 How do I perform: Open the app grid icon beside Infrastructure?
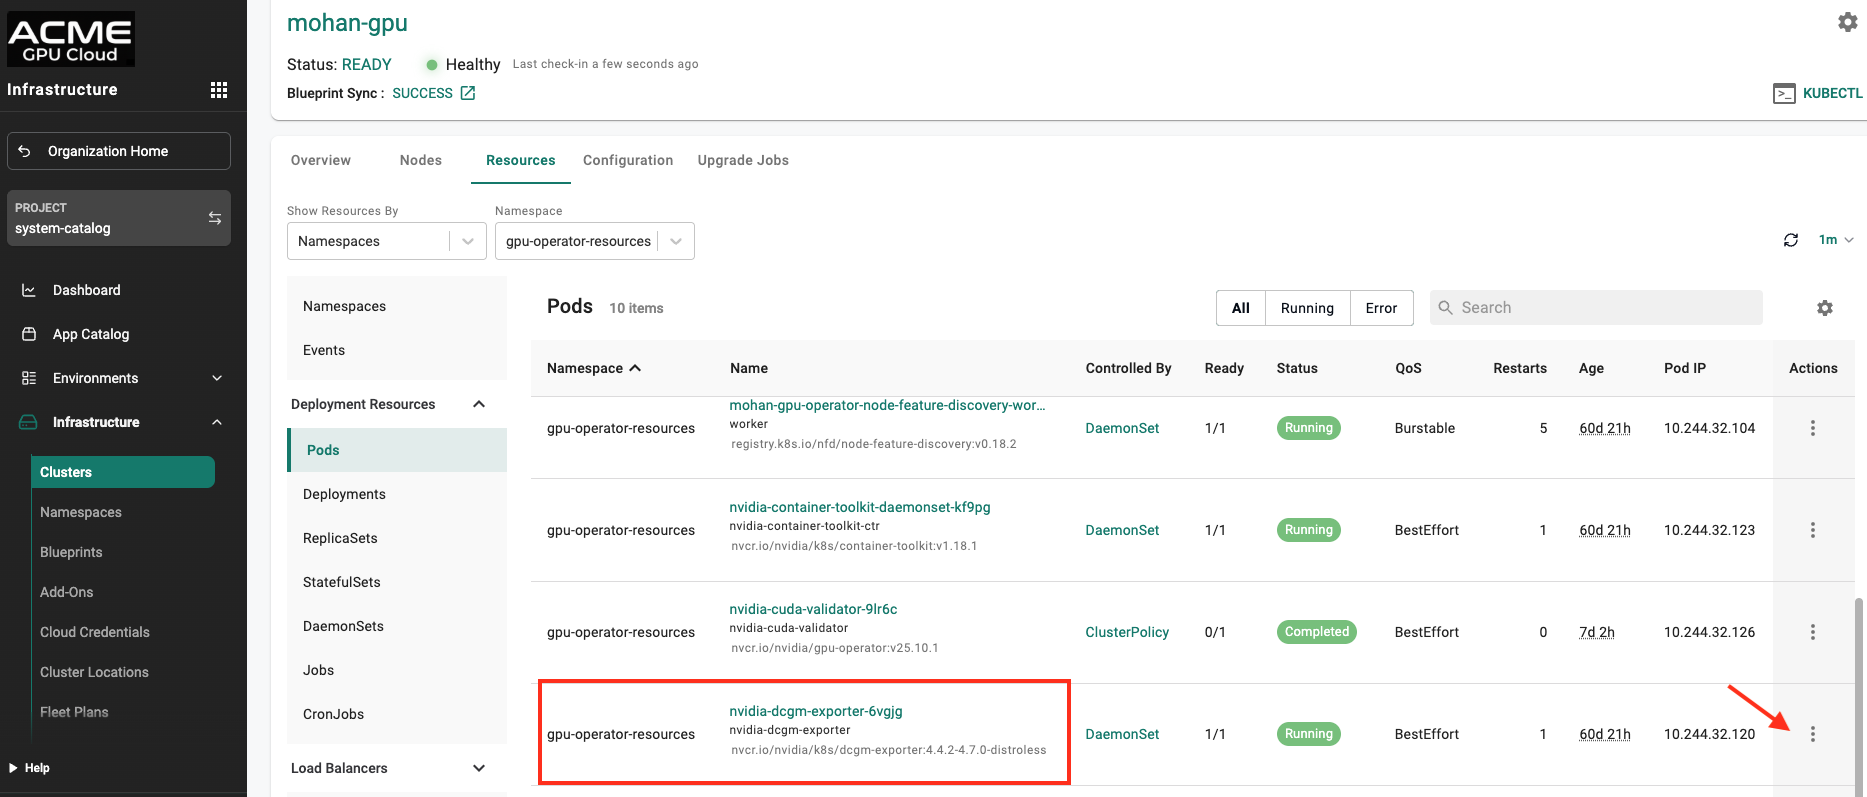coord(219,90)
